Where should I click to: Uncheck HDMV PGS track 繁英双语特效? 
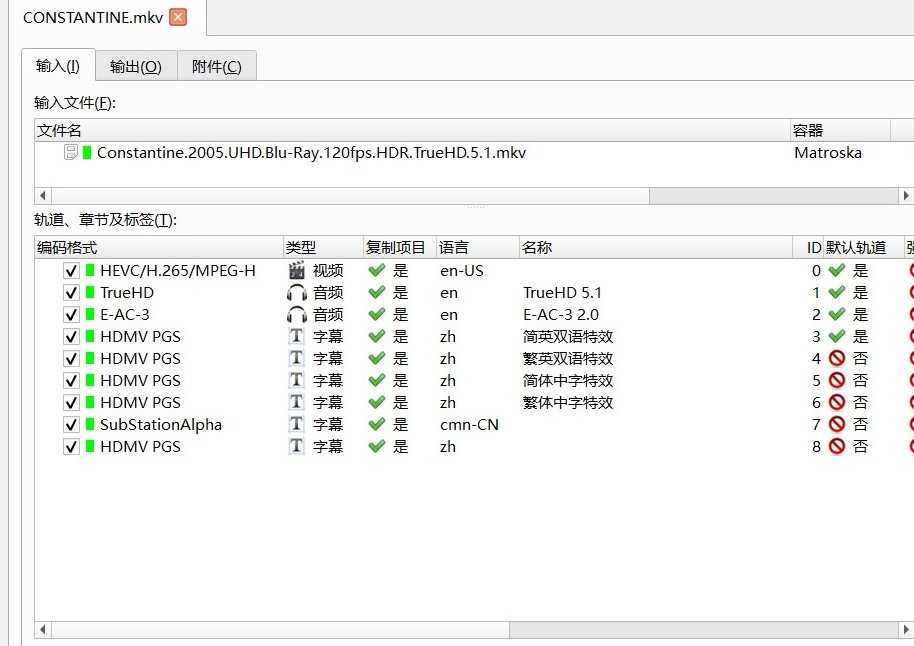pyautogui.click(x=71, y=359)
